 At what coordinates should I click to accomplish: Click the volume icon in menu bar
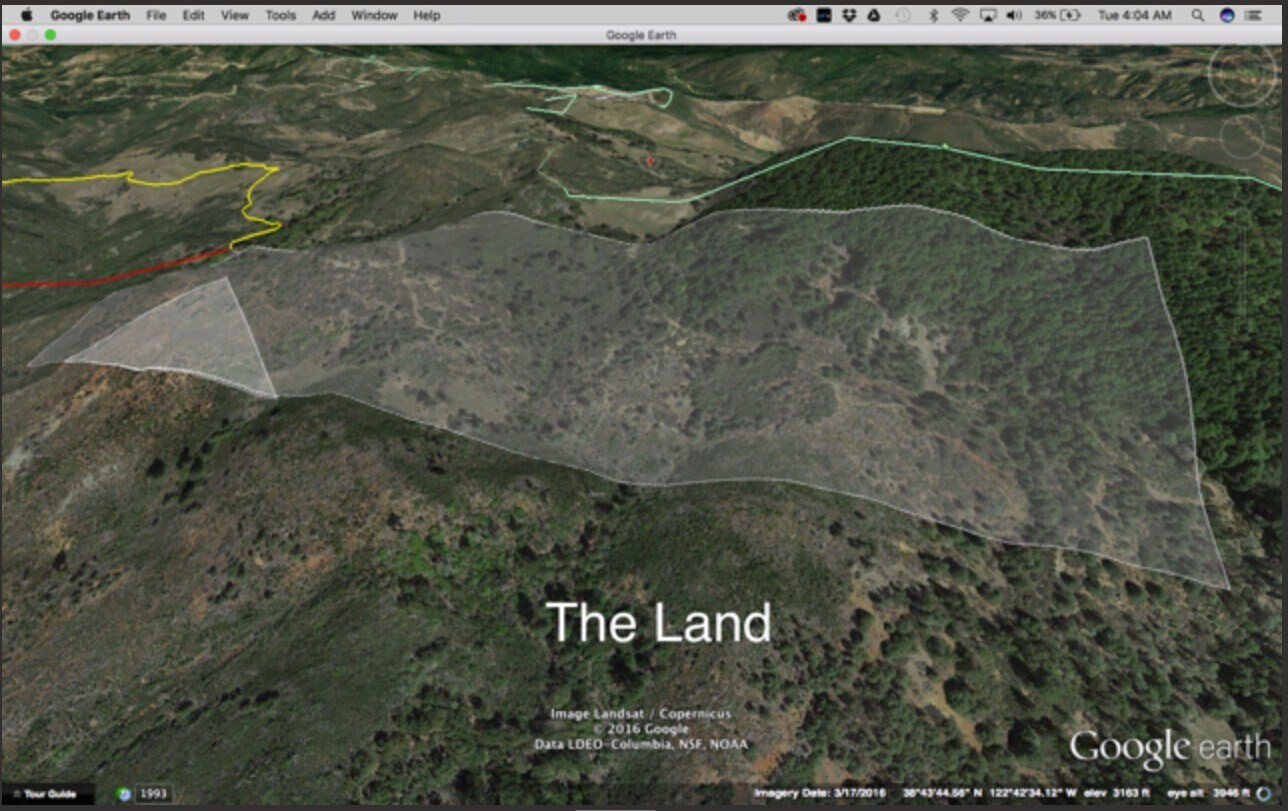click(1016, 15)
